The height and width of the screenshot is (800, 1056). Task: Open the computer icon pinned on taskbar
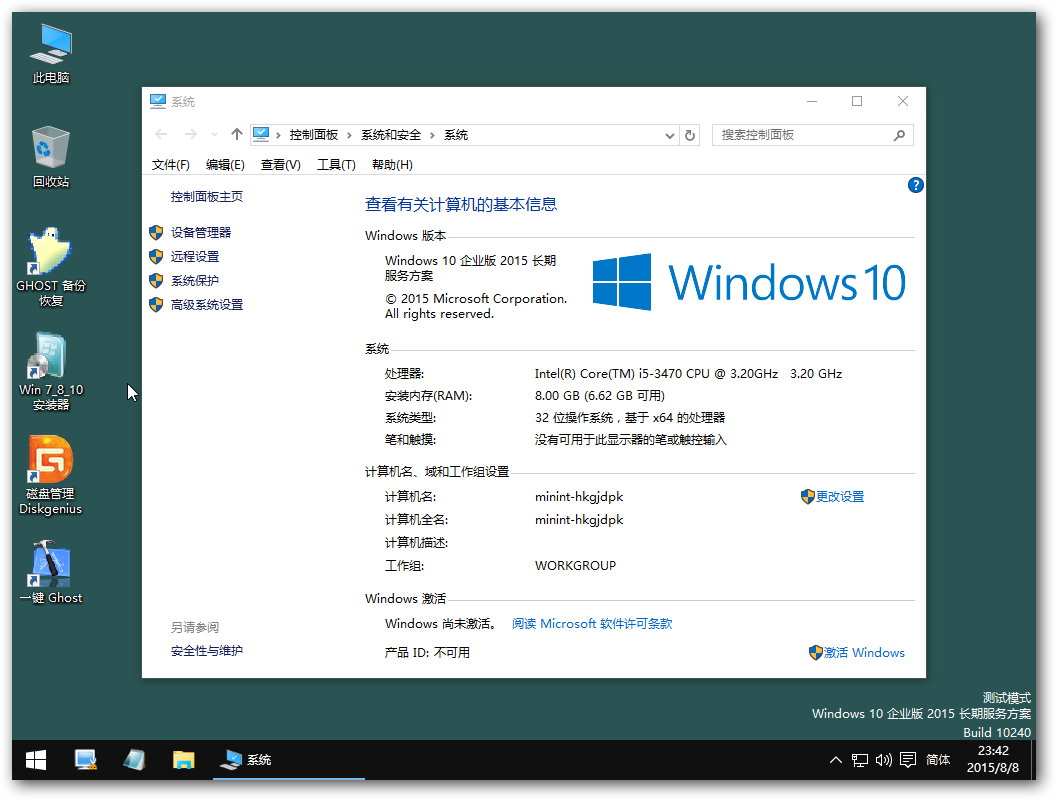(86, 760)
